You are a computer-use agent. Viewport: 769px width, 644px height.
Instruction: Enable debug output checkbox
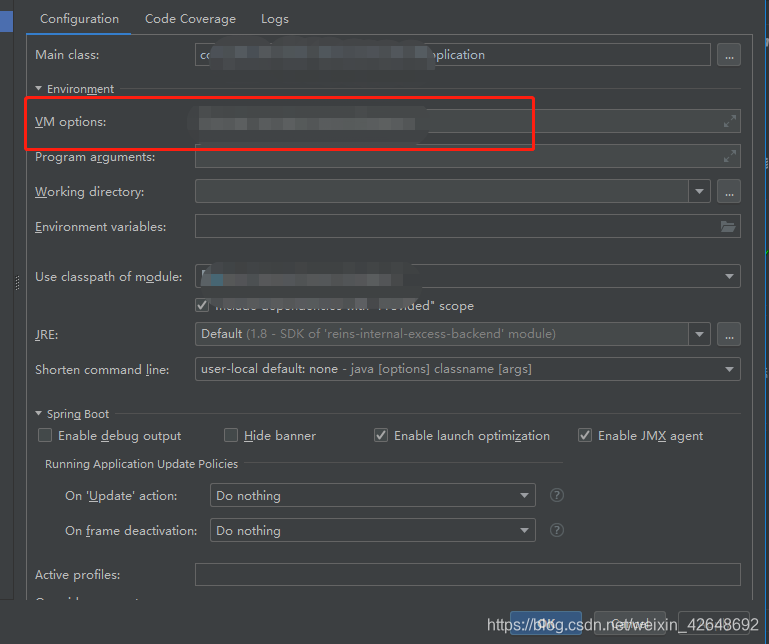[45, 435]
